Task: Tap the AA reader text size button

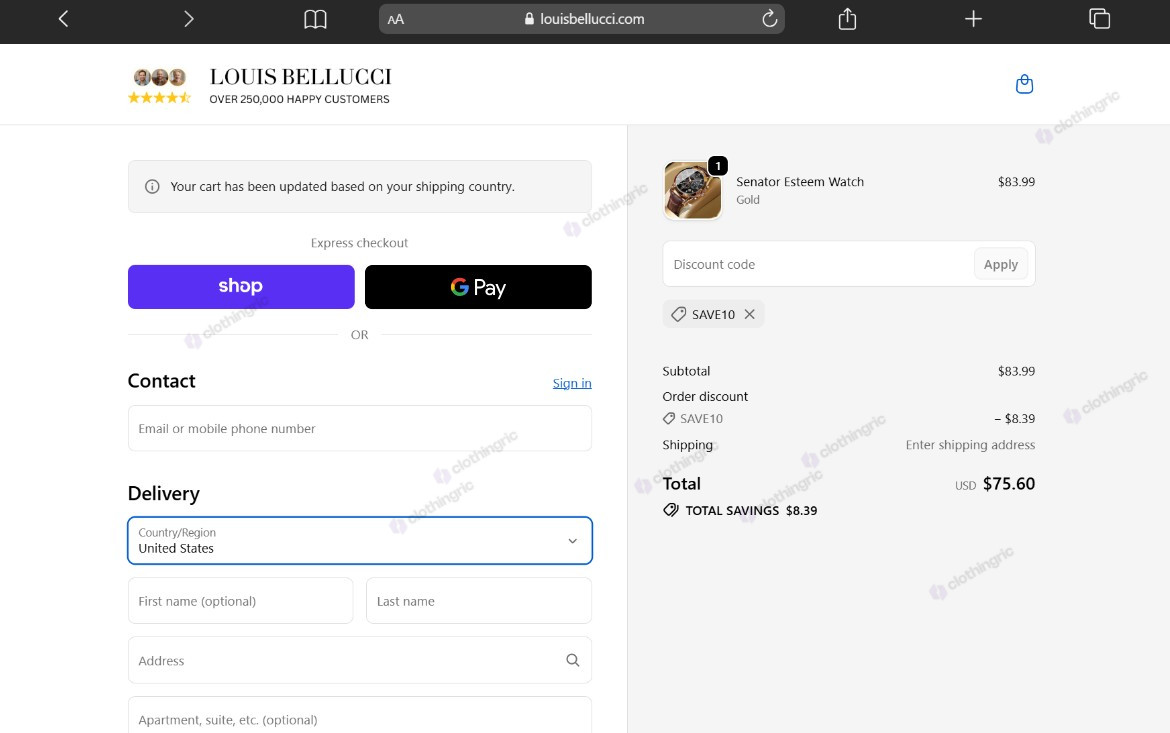Action: pyautogui.click(x=395, y=19)
